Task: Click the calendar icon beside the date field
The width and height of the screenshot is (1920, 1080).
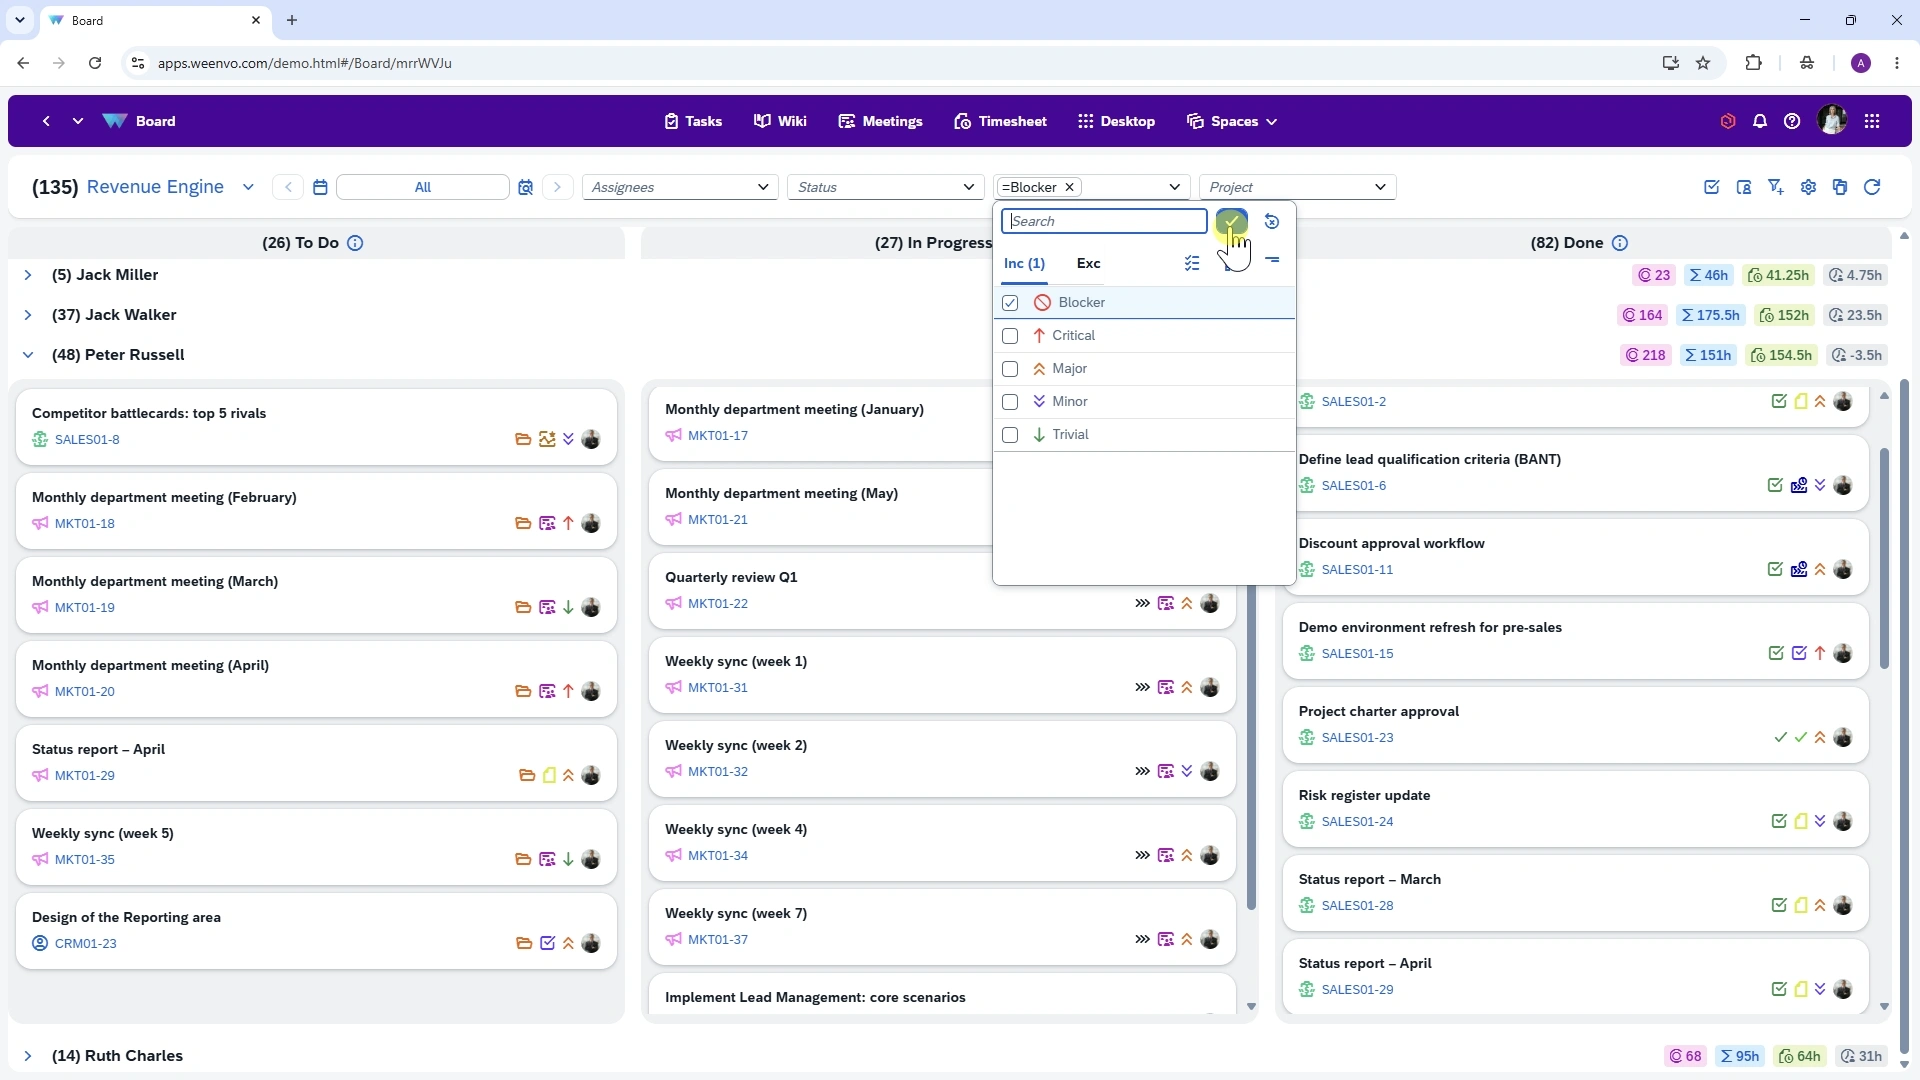Action: coord(320,187)
